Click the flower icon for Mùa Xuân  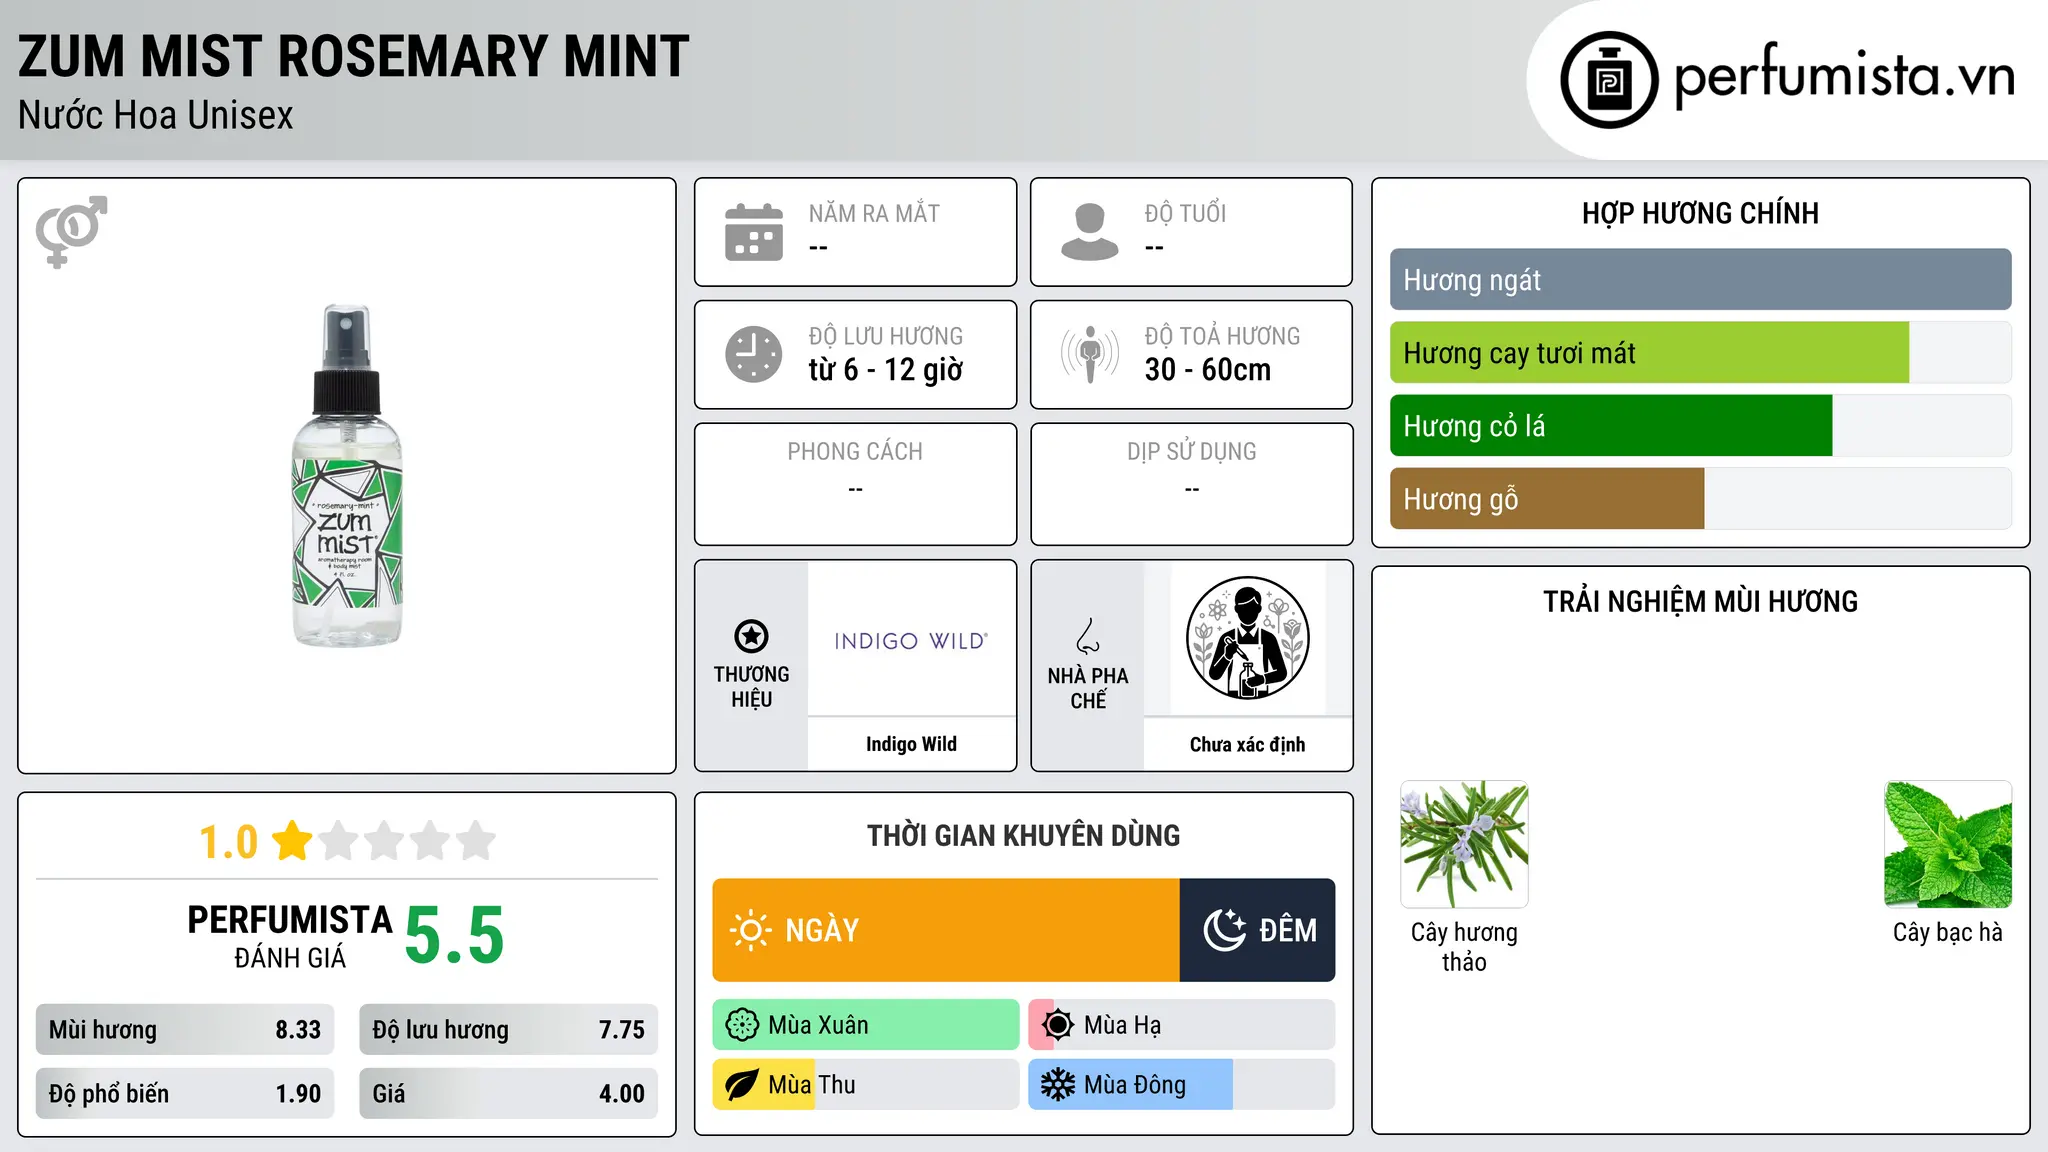point(742,1025)
